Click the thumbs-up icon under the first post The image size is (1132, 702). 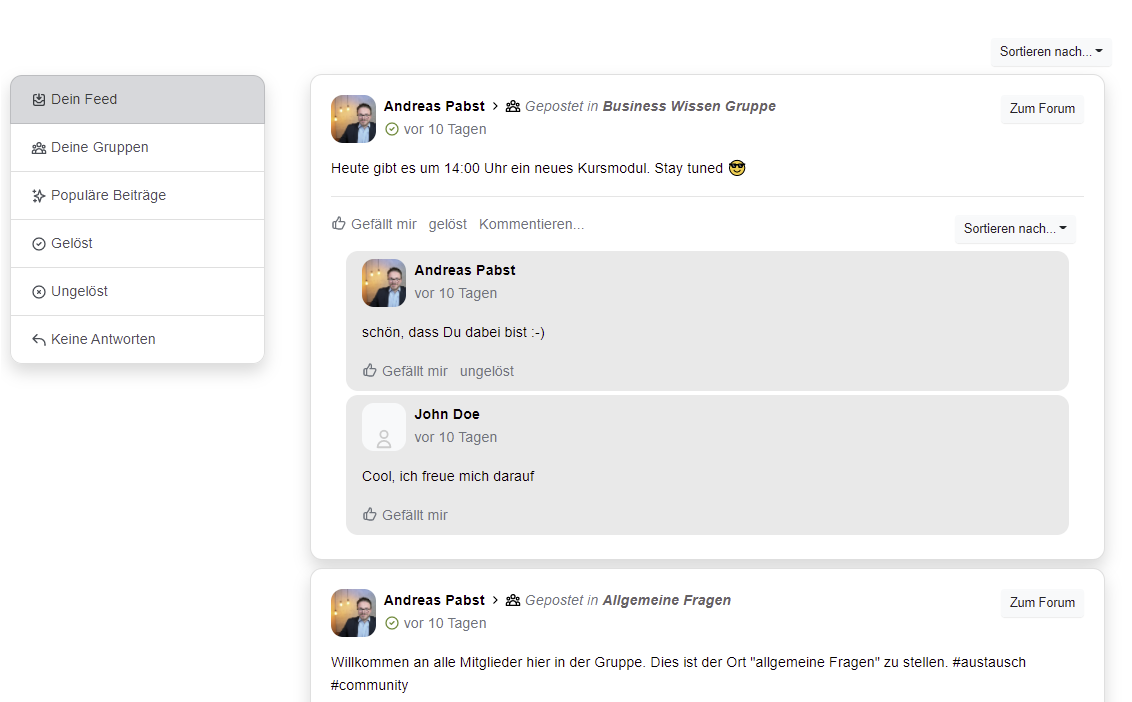point(339,224)
